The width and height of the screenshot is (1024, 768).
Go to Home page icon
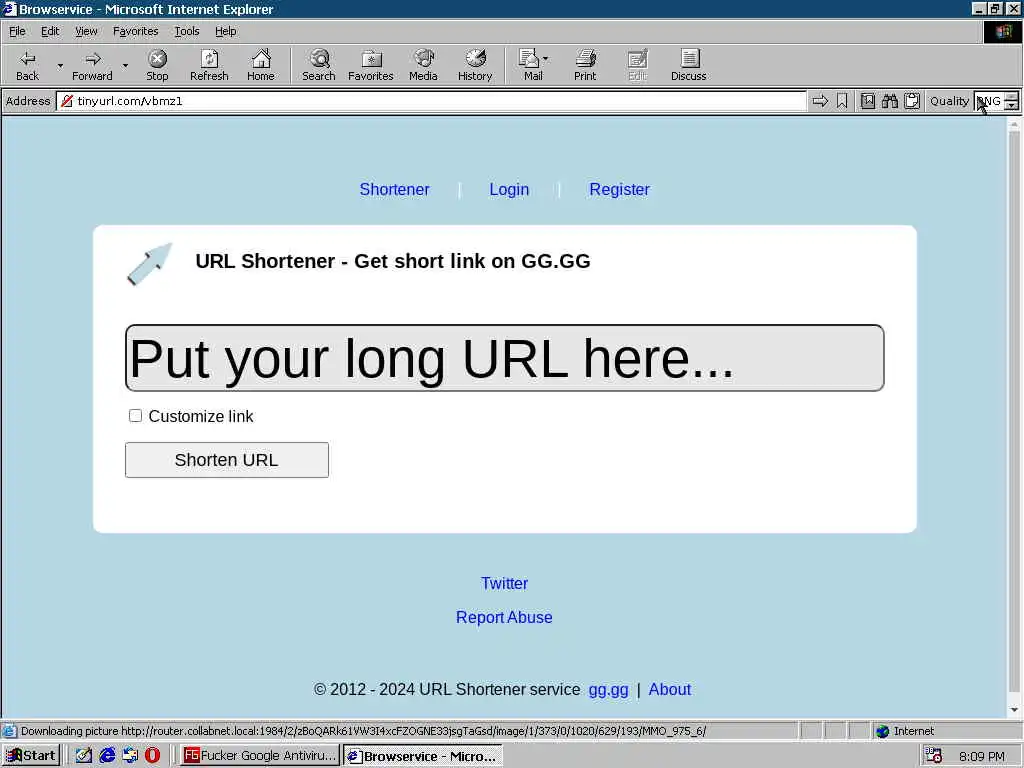(x=261, y=65)
